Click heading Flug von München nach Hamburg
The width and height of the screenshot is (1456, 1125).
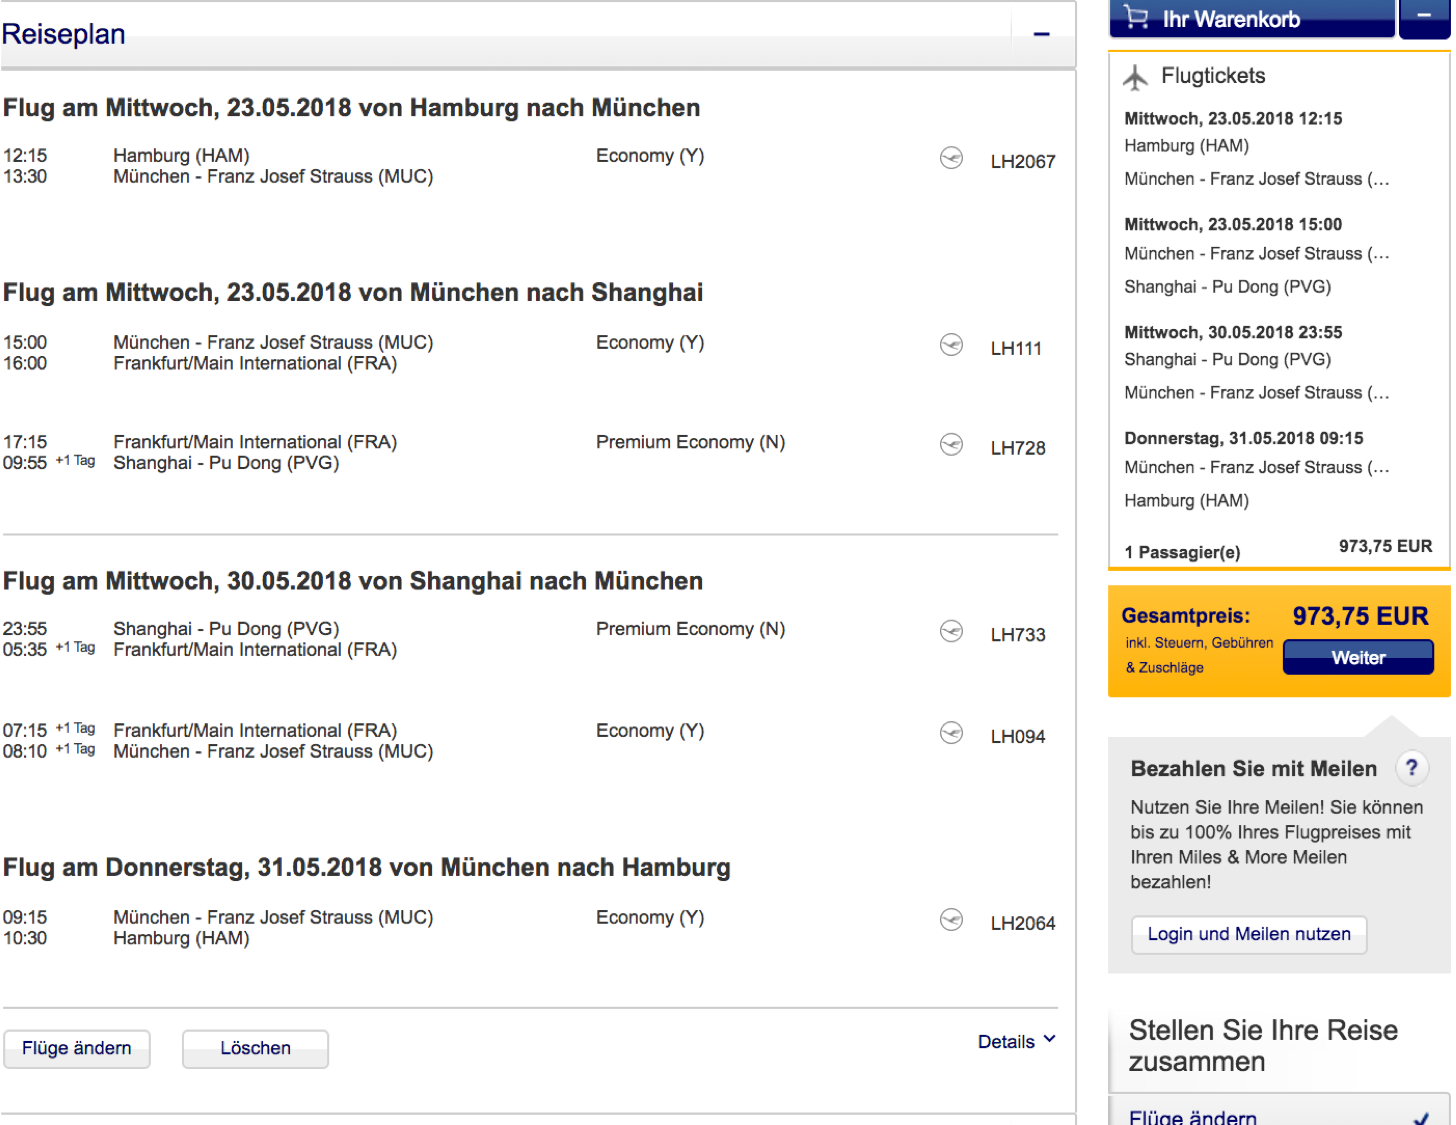367,867
